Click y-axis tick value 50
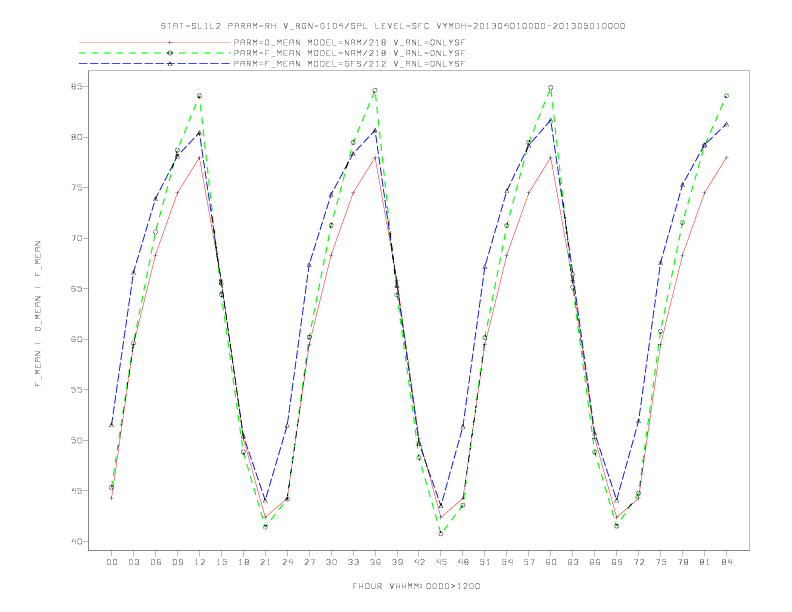 pos(76,440)
